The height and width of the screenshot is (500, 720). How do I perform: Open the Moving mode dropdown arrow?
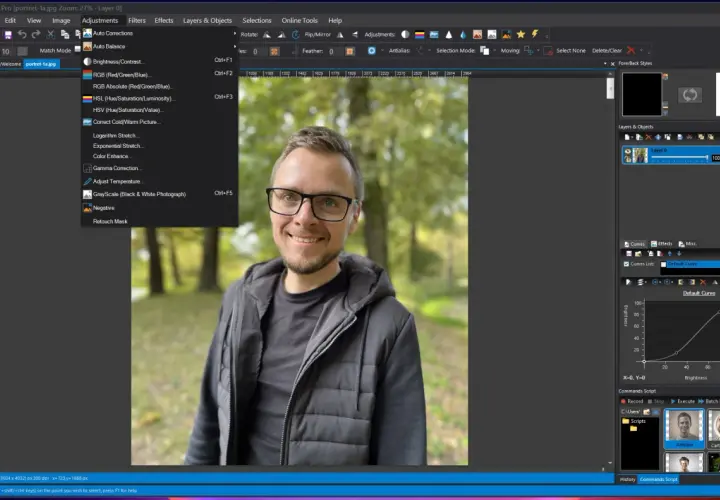[x=538, y=51]
